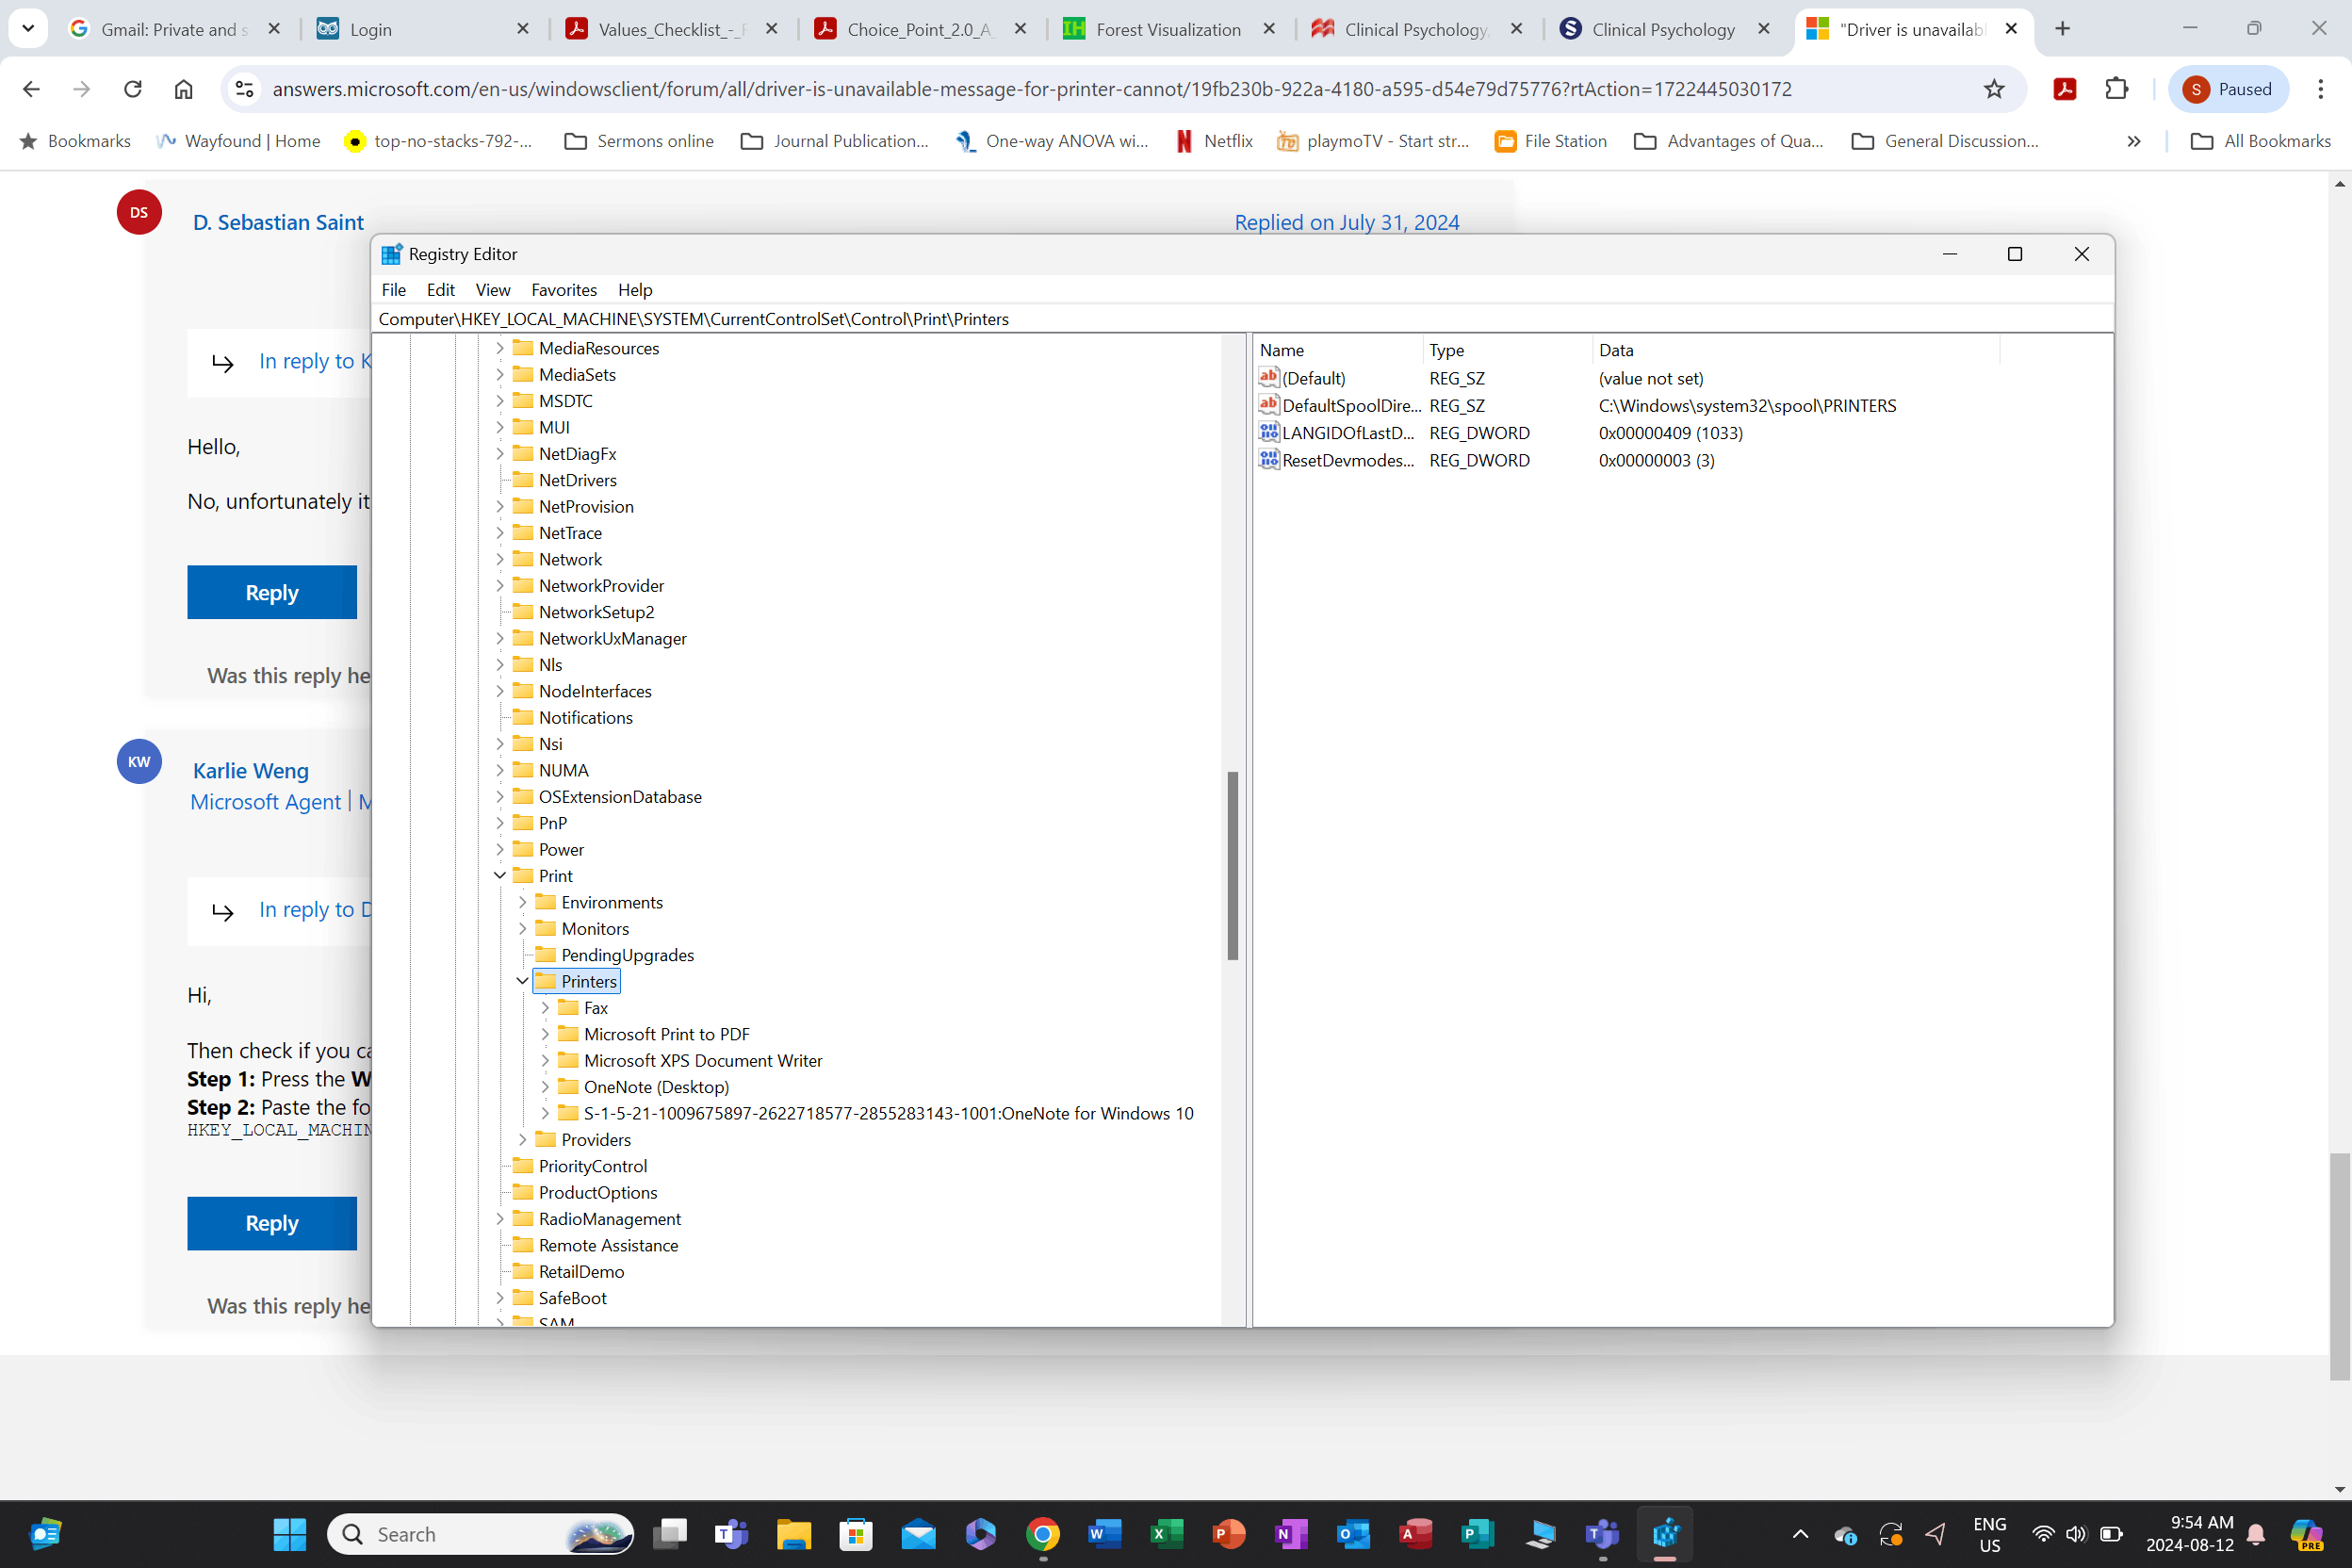Click the DefaultSpoolDirectory string value icon

coord(1269,405)
